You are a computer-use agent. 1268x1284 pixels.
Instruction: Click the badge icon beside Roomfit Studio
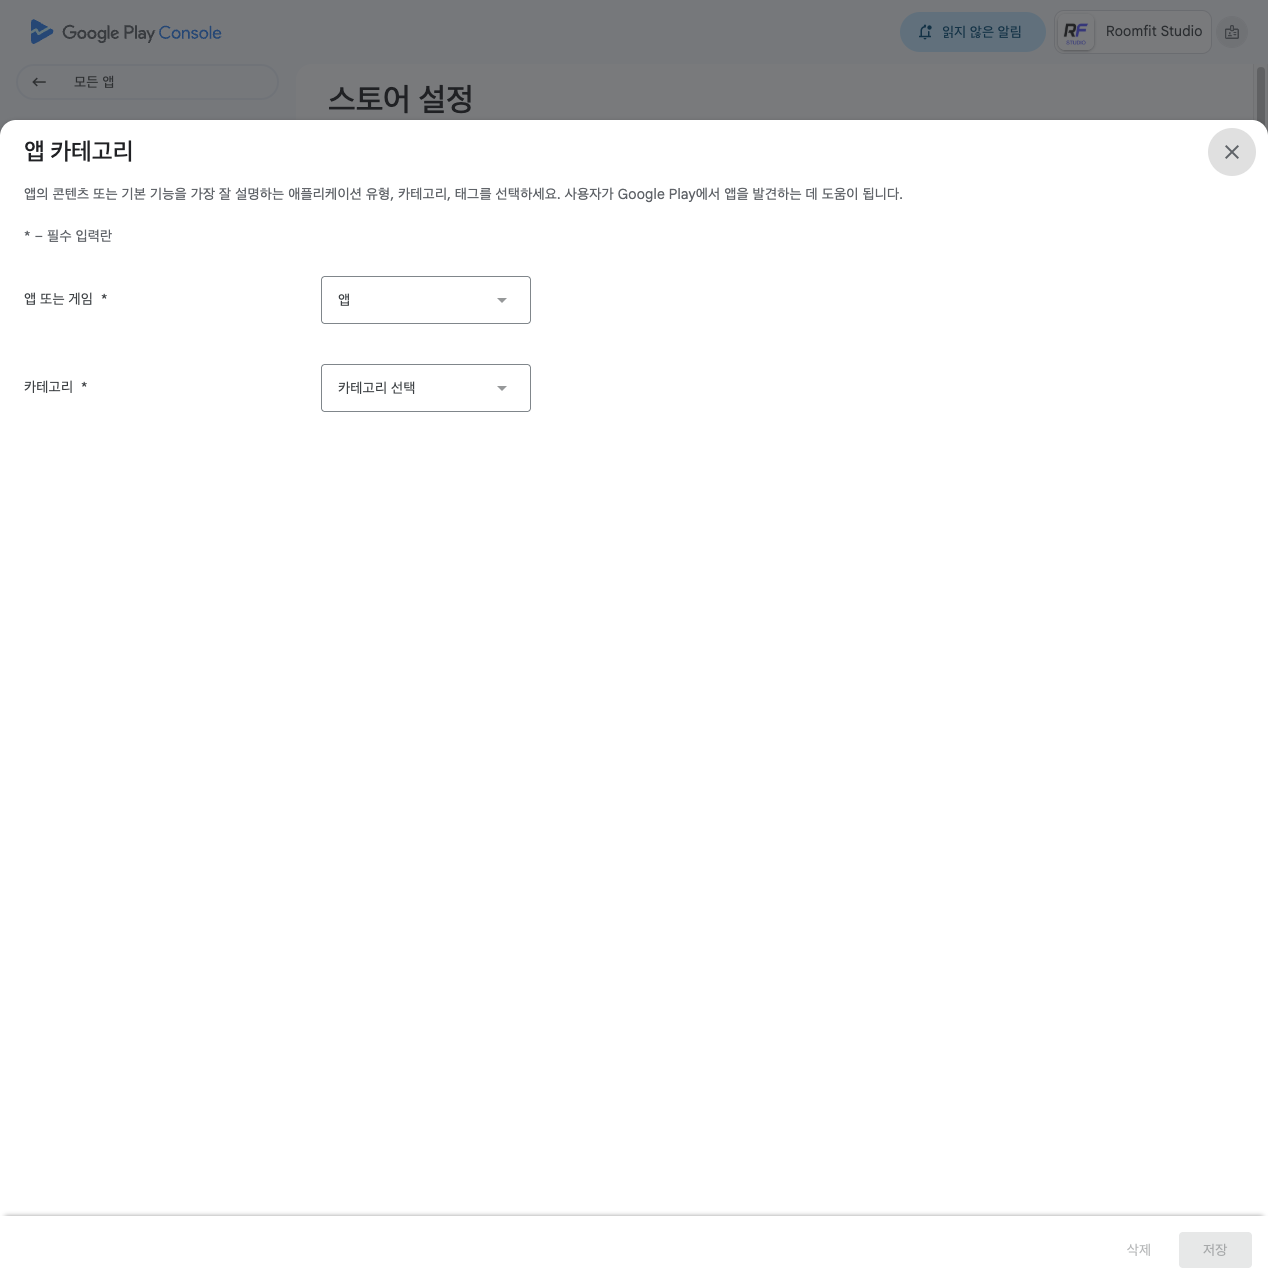(1232, 32)
